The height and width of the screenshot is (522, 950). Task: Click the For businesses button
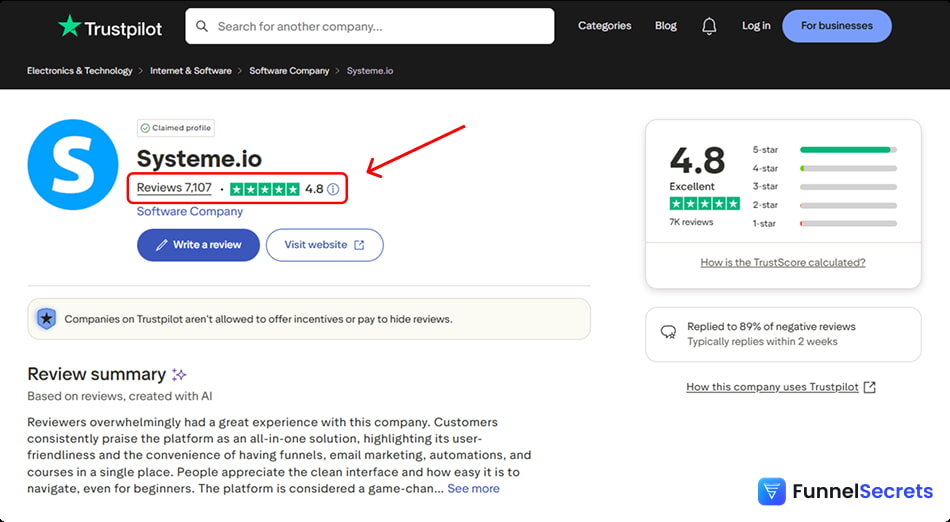pyautogui.click(x=837, y=26)
